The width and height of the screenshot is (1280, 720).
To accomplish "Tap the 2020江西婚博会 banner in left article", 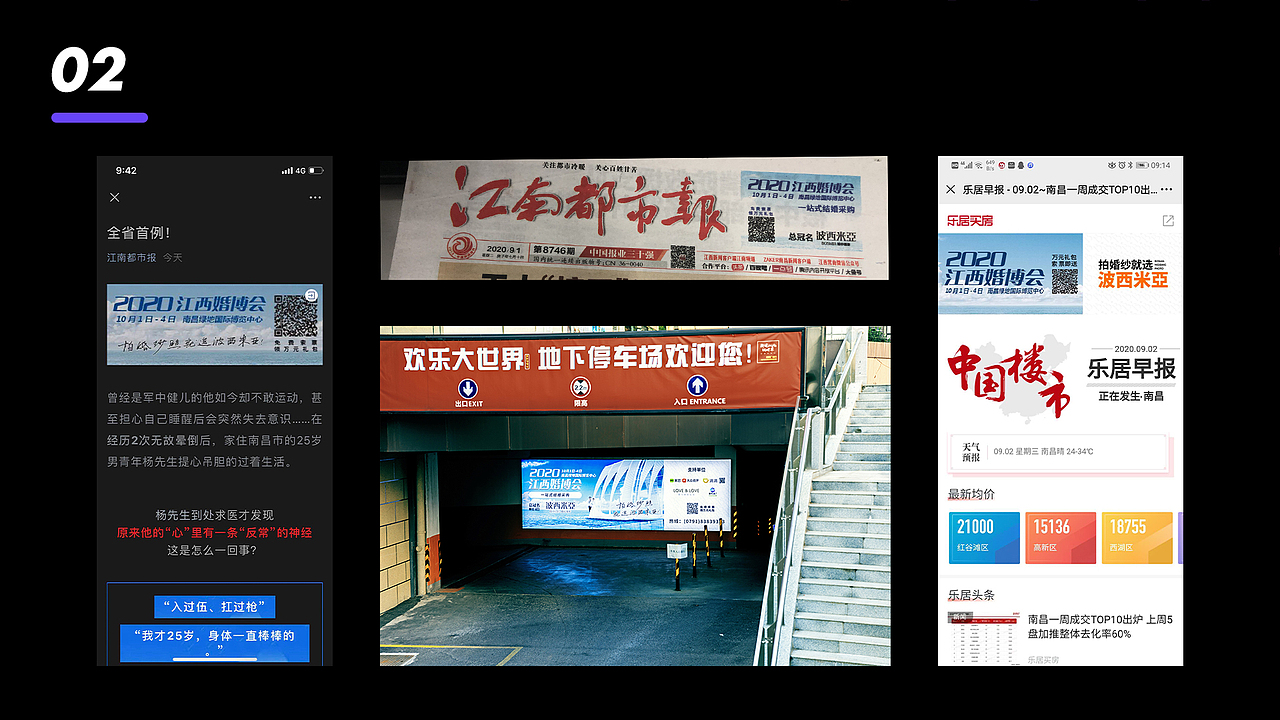I will (215, 325).
